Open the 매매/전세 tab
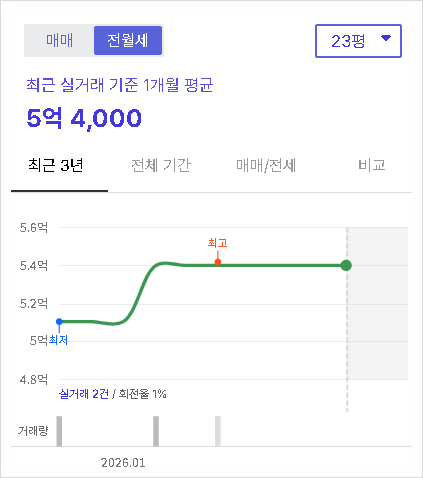 (x=266, y=165)
